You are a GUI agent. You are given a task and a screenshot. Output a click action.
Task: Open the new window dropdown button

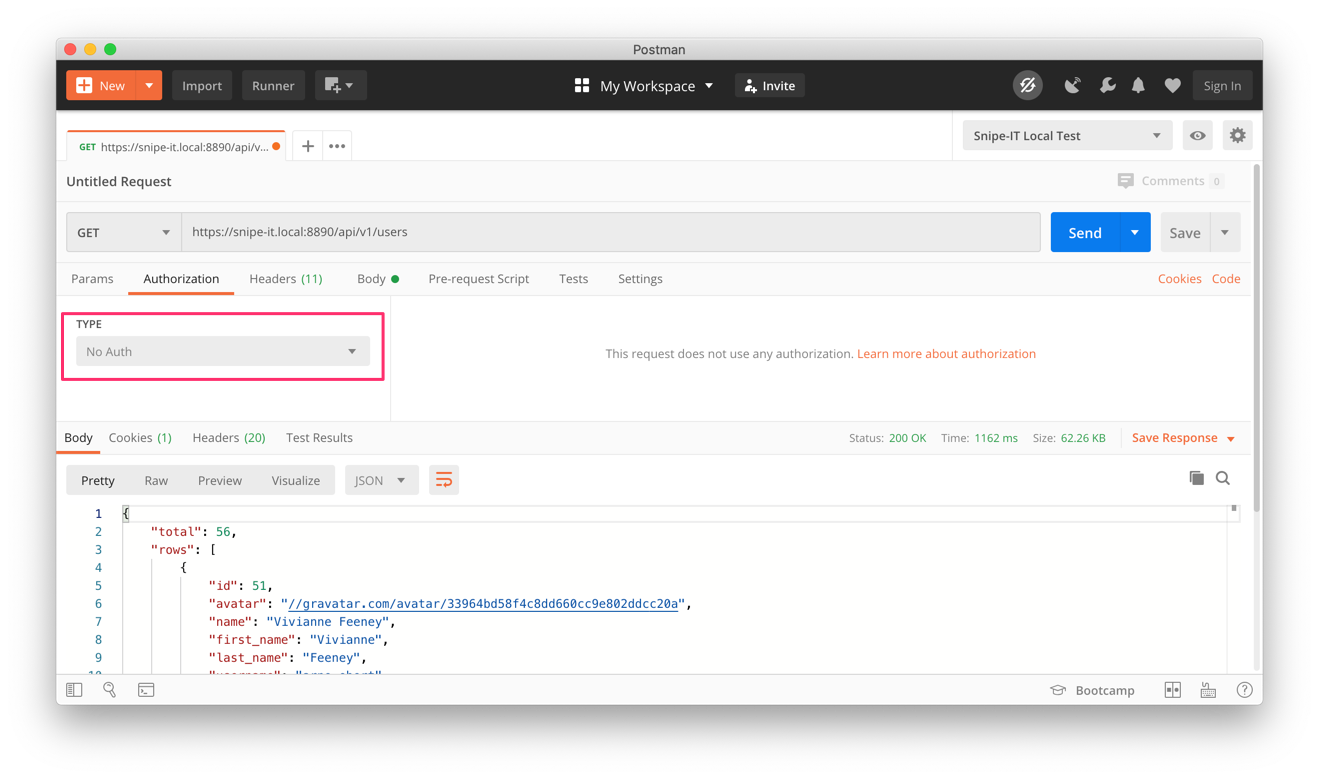(x=340, y=86)
